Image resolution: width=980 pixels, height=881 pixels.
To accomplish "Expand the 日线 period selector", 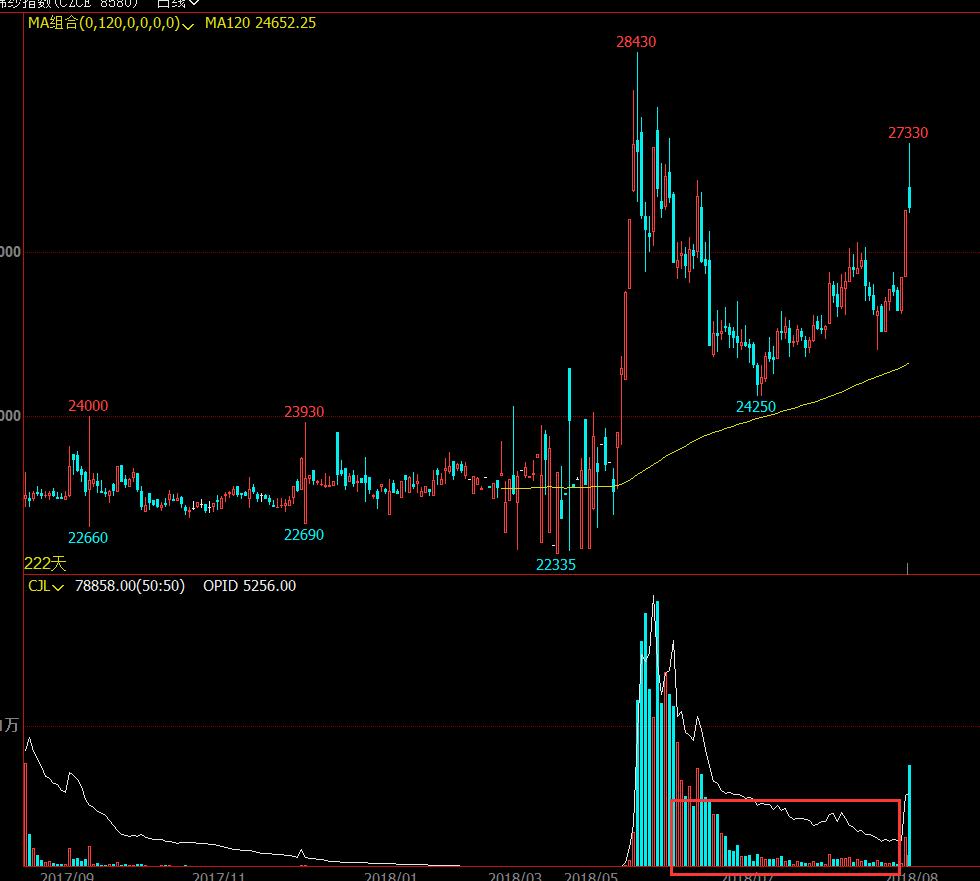I will click(178, 3).
